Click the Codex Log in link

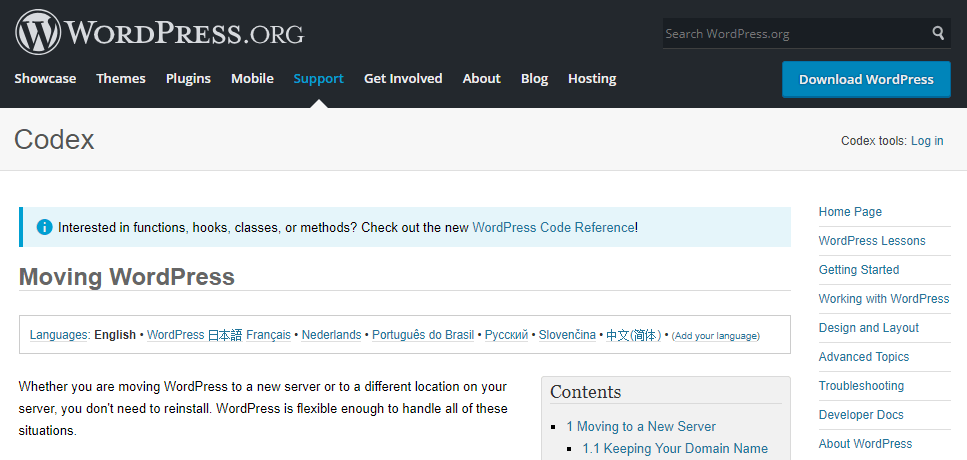(927, 141)
